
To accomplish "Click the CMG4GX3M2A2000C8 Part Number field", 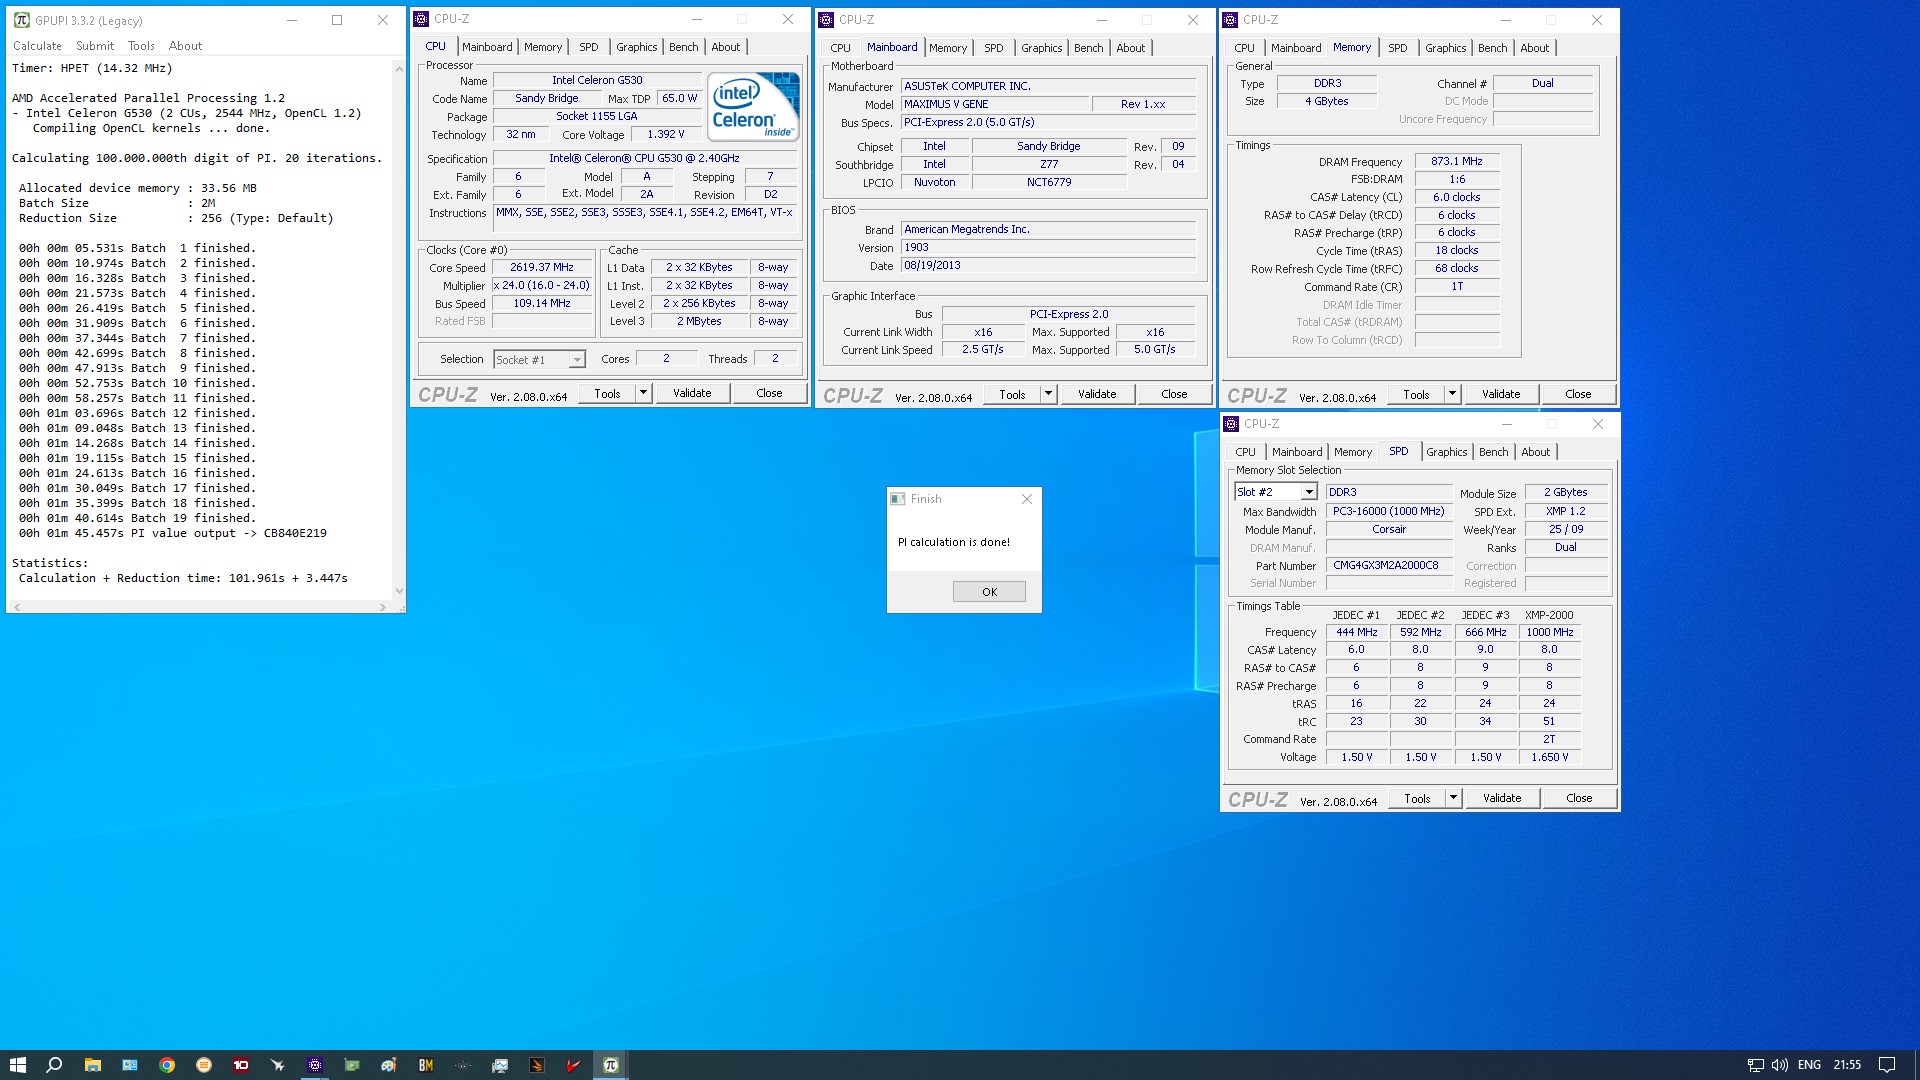I will 1389,566.
